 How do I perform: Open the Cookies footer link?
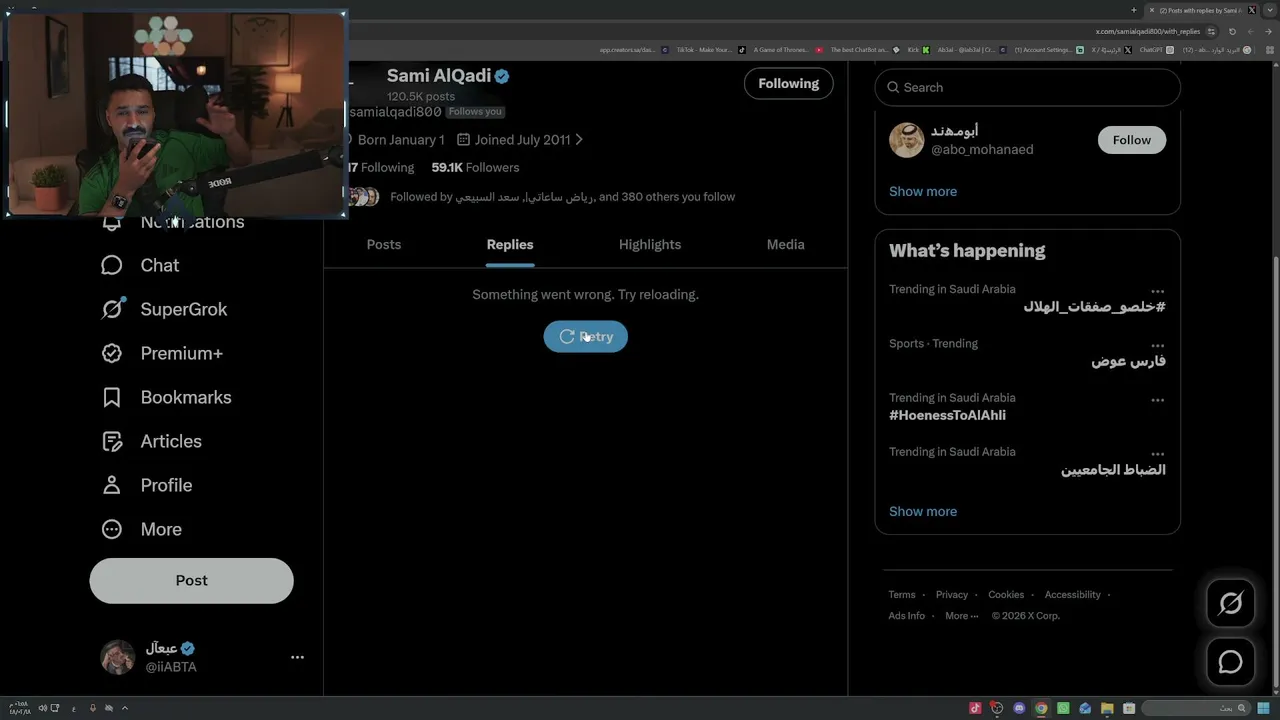1006,594
